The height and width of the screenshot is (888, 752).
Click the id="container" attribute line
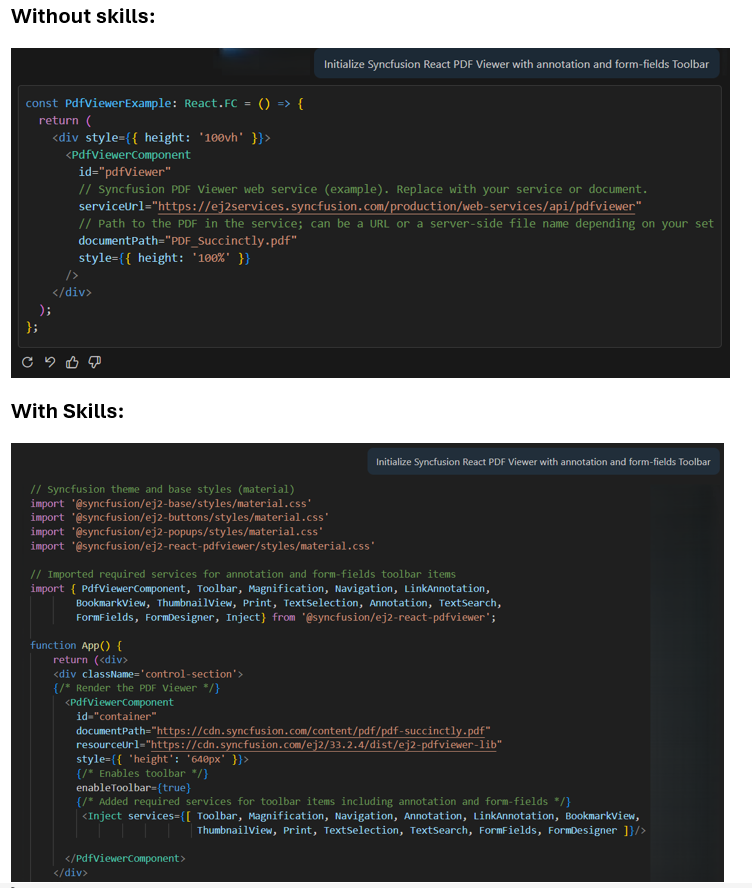coord(116,716)
